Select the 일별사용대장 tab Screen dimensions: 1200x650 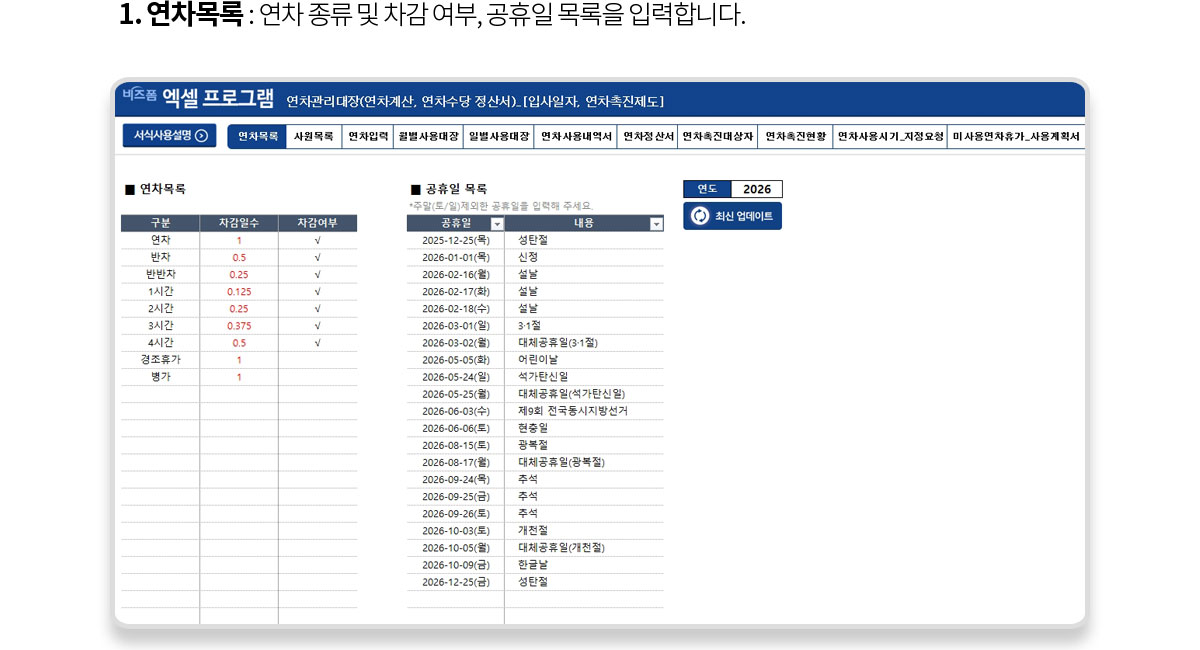[498, 137]
